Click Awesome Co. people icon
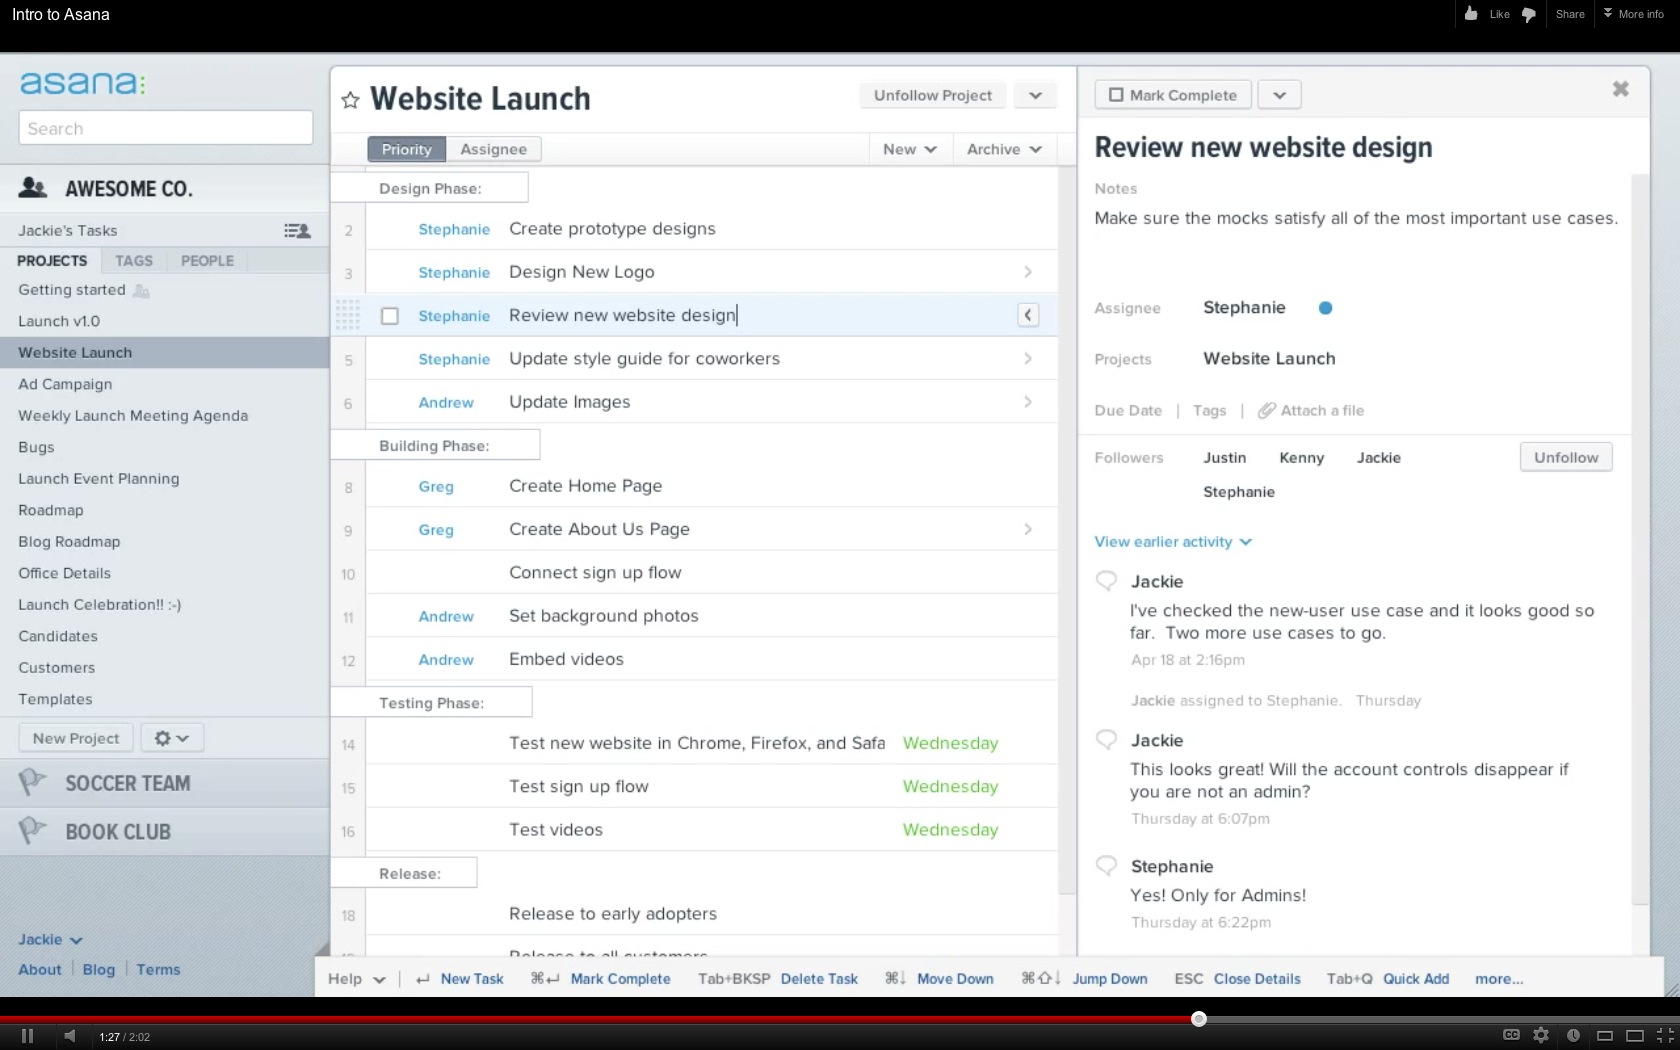The image size is (1680, 1050). click(33, 187)
